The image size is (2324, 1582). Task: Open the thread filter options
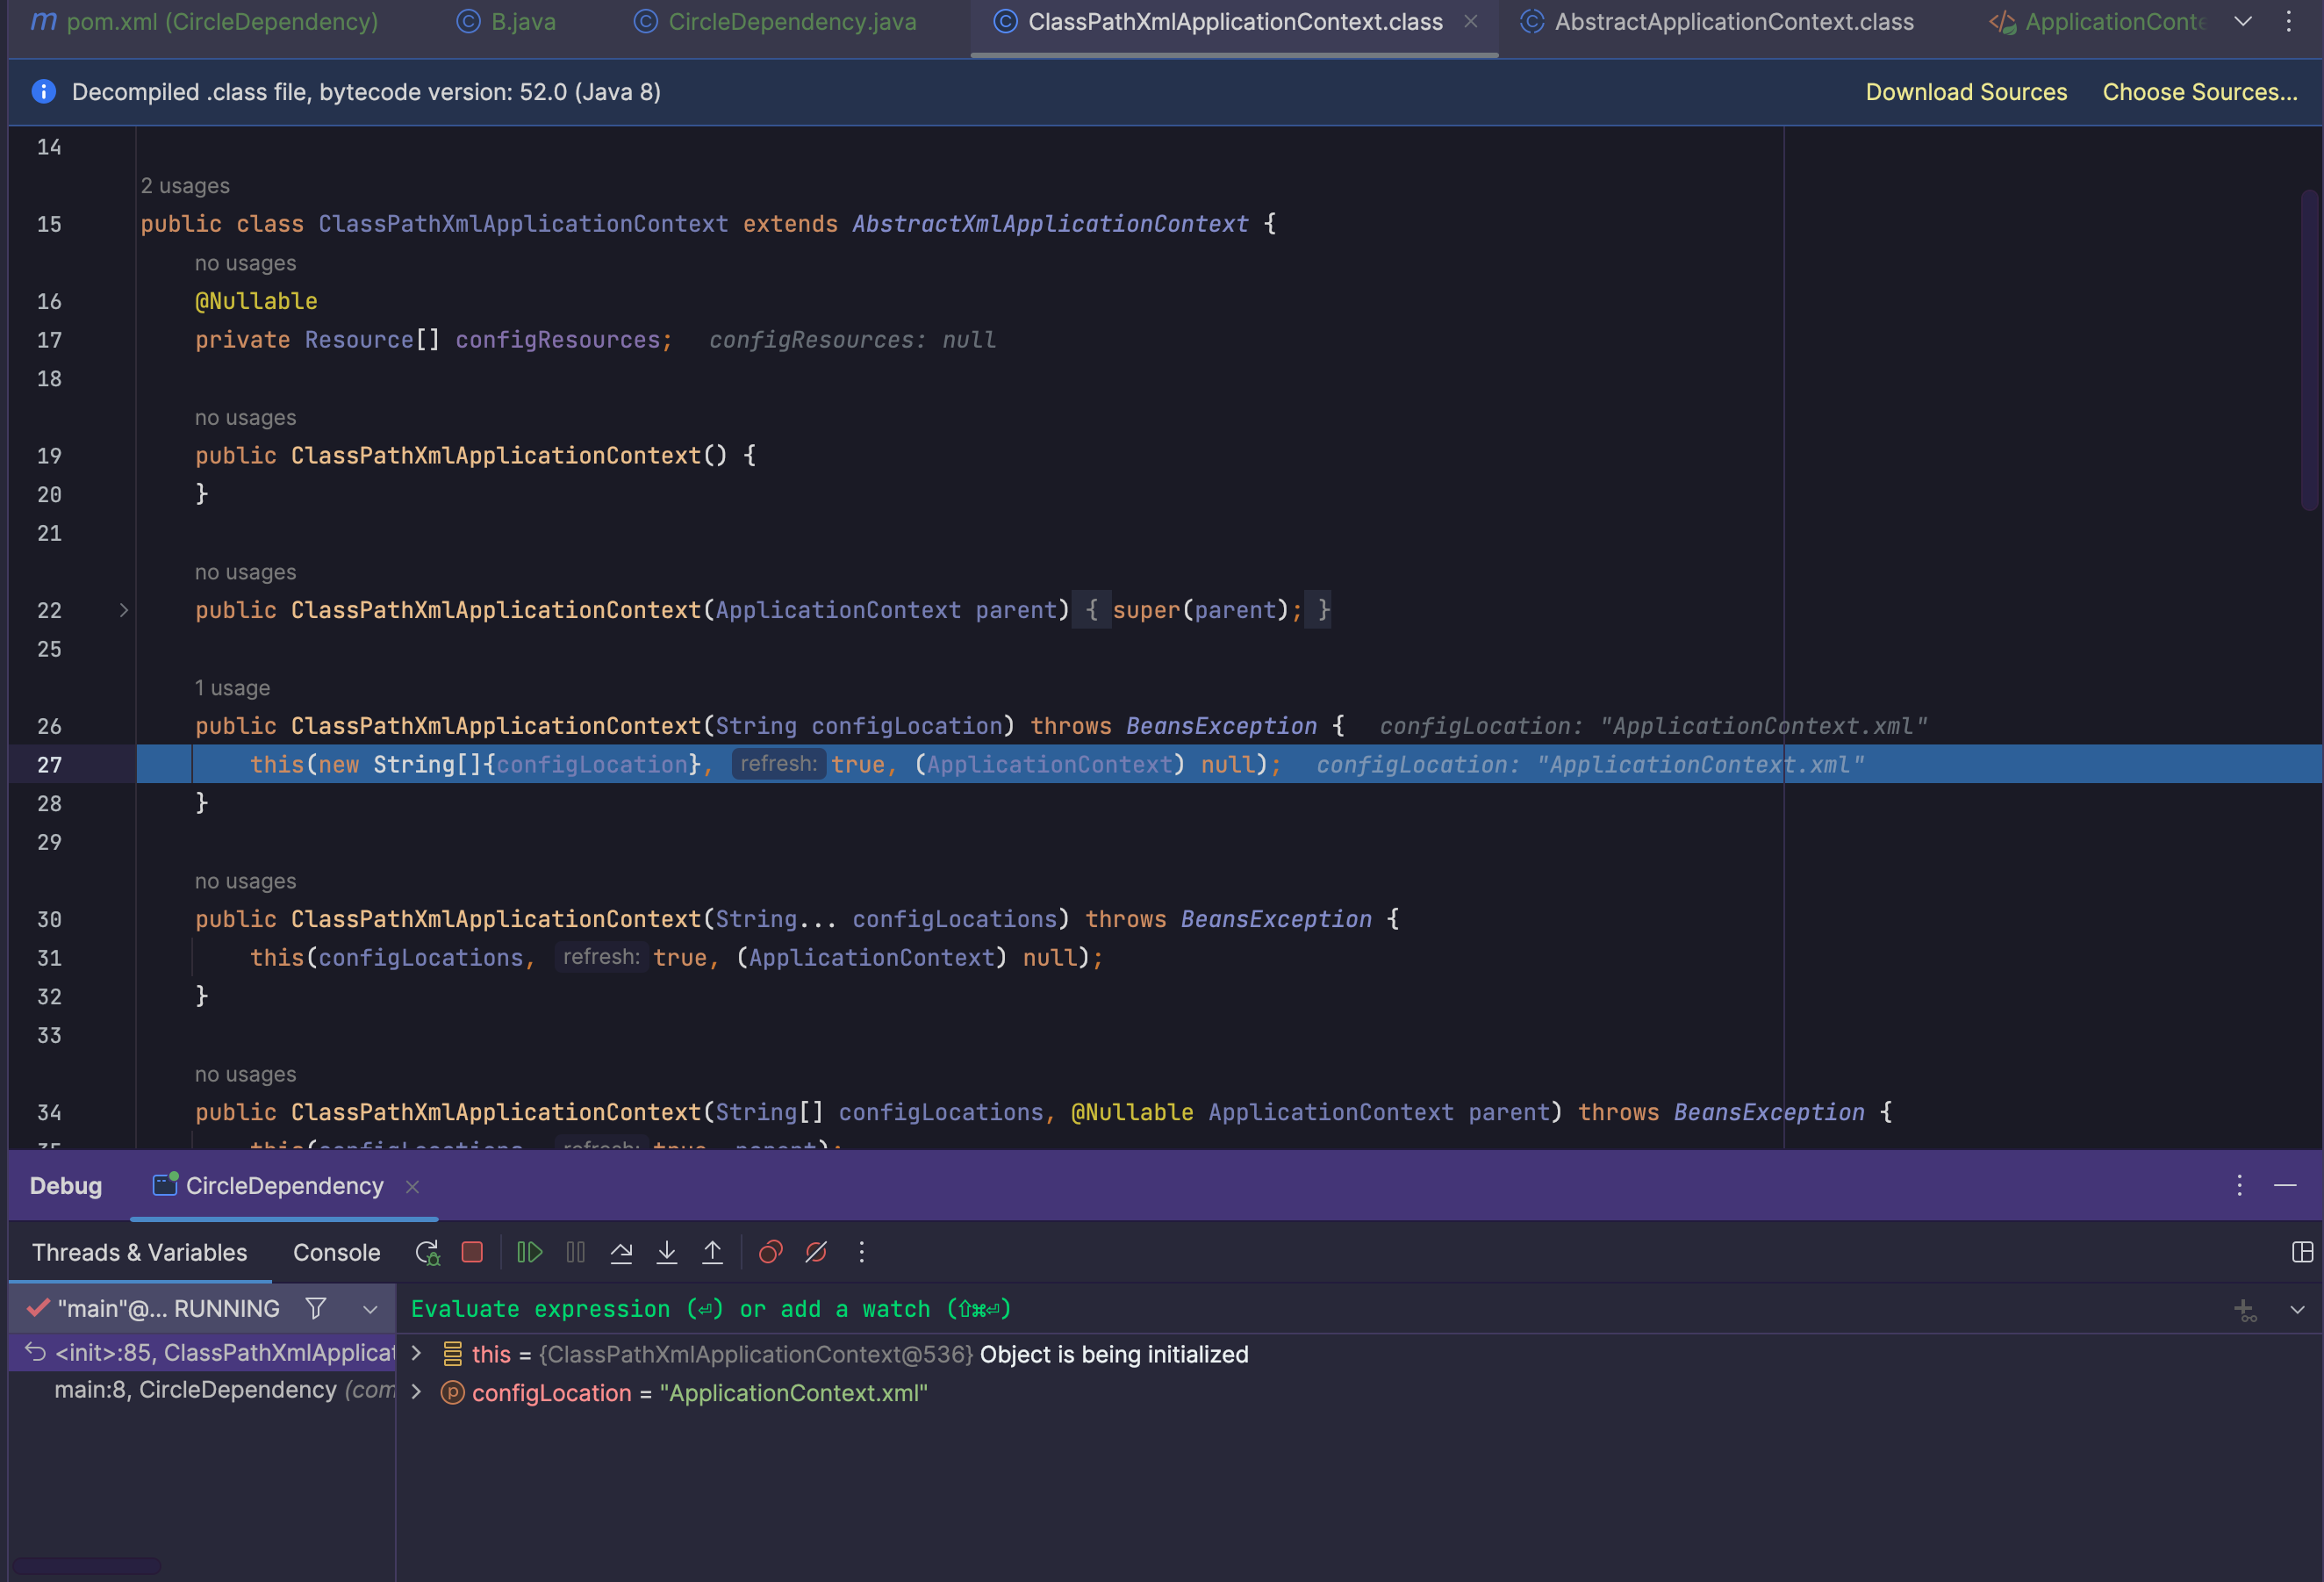[316, 1308]
